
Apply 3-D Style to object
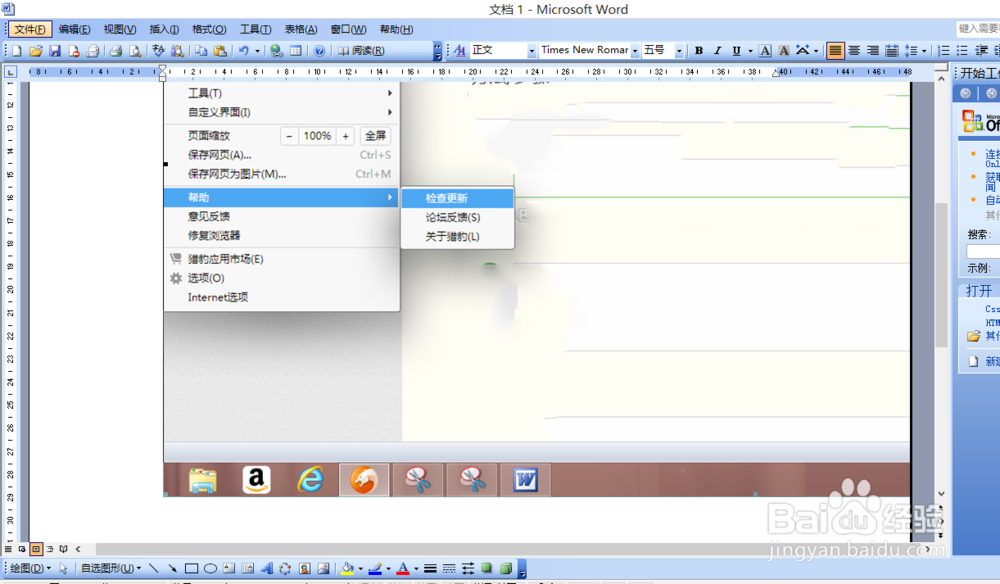[x=506, y=568]
